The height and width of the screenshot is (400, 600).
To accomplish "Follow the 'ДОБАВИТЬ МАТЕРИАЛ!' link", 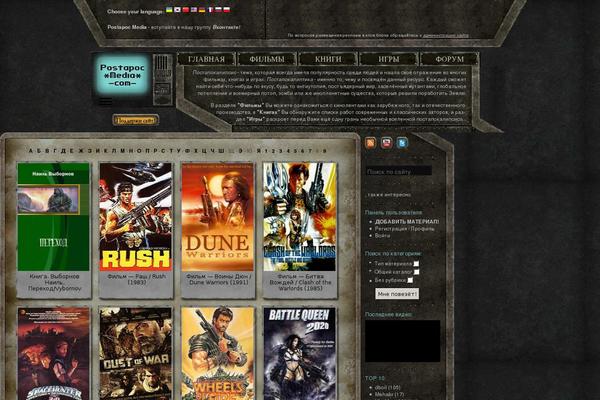I will 407,222.
